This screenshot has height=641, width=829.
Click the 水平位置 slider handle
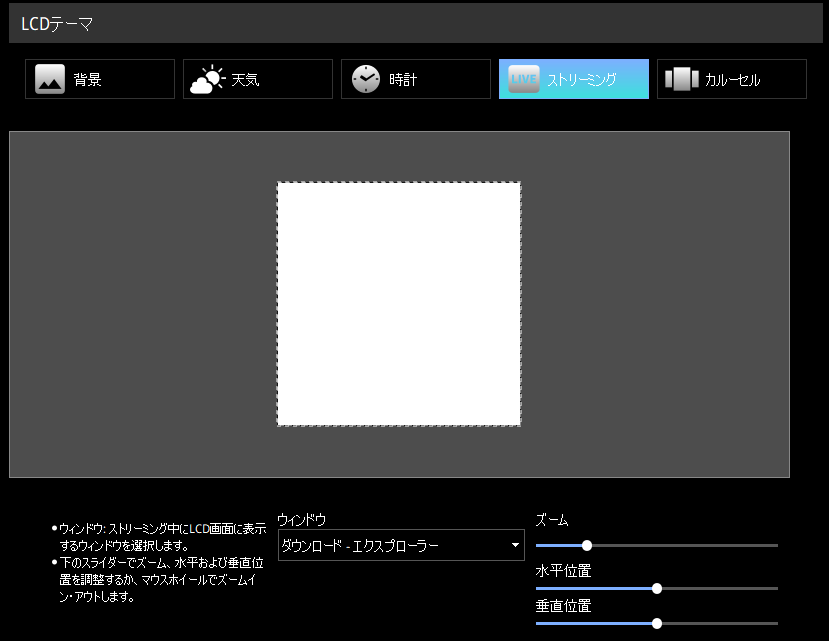point(657,588)
